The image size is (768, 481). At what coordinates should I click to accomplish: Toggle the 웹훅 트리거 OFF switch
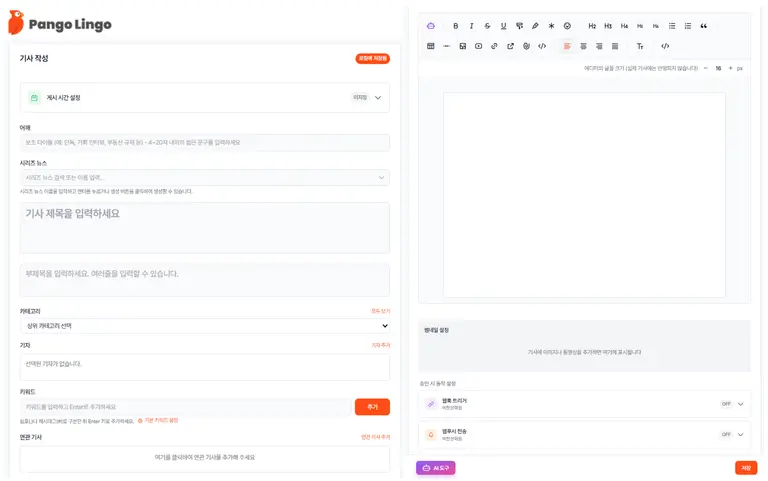[x=726, y=404]
